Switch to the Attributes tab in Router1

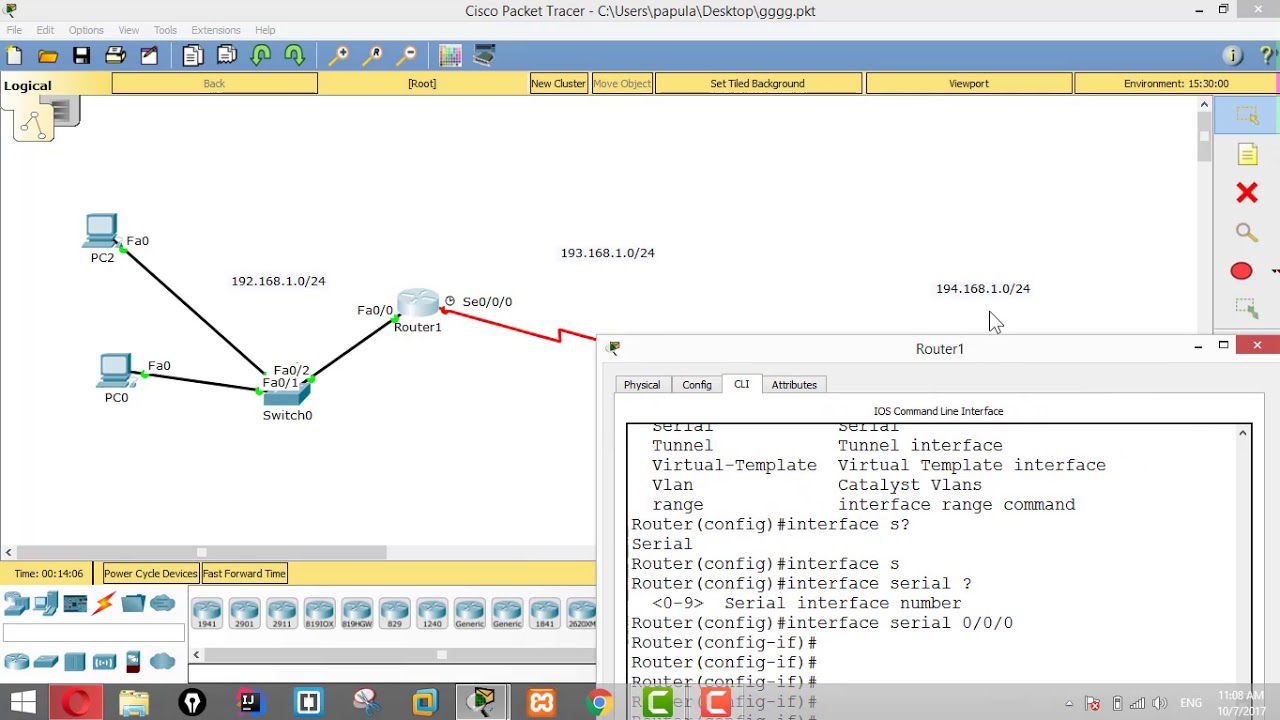(794, 385)
